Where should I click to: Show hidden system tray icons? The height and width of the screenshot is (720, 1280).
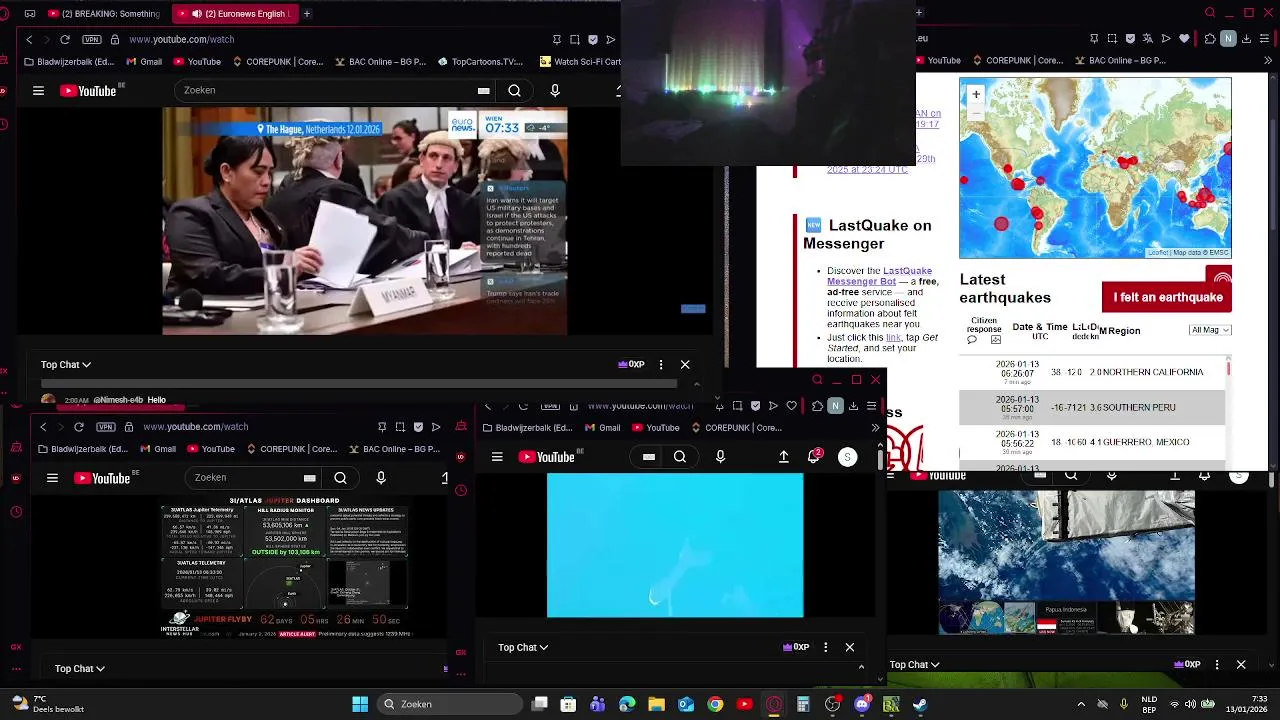point(1081,704)
